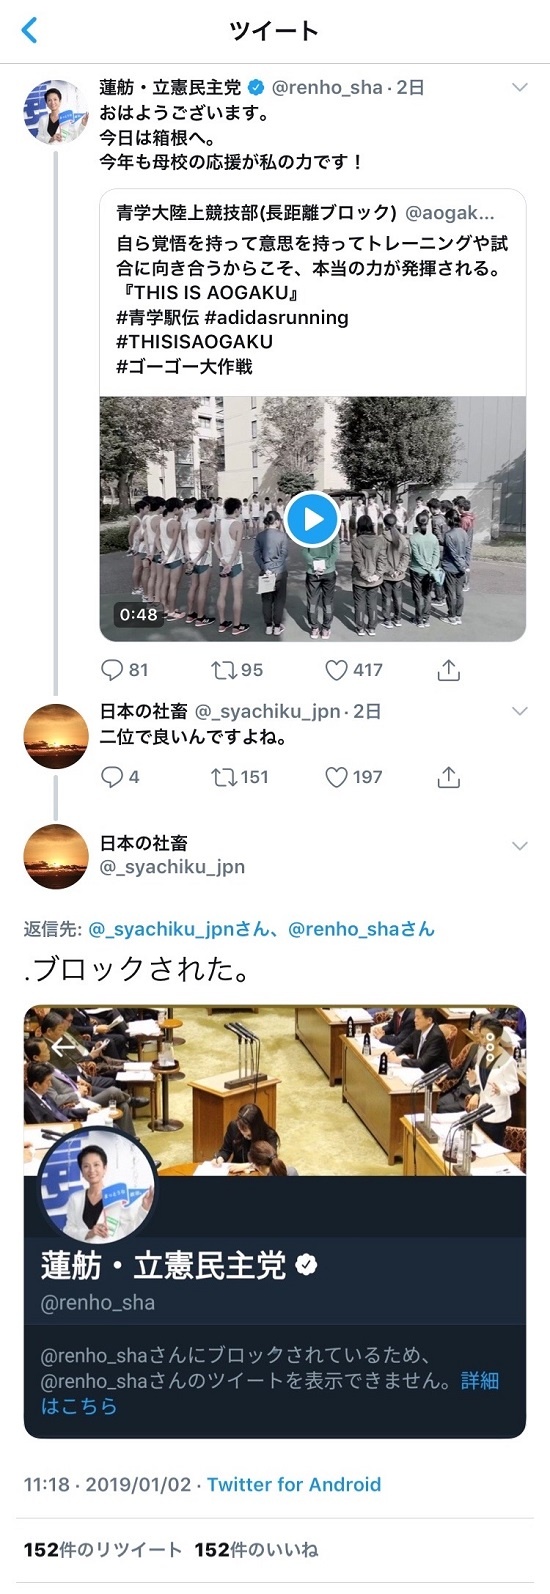Viewport: 550px width, 1594px height.
Task: View the 152件のリツイート list
Action: pyautogui.click(x=103, y=1550)
